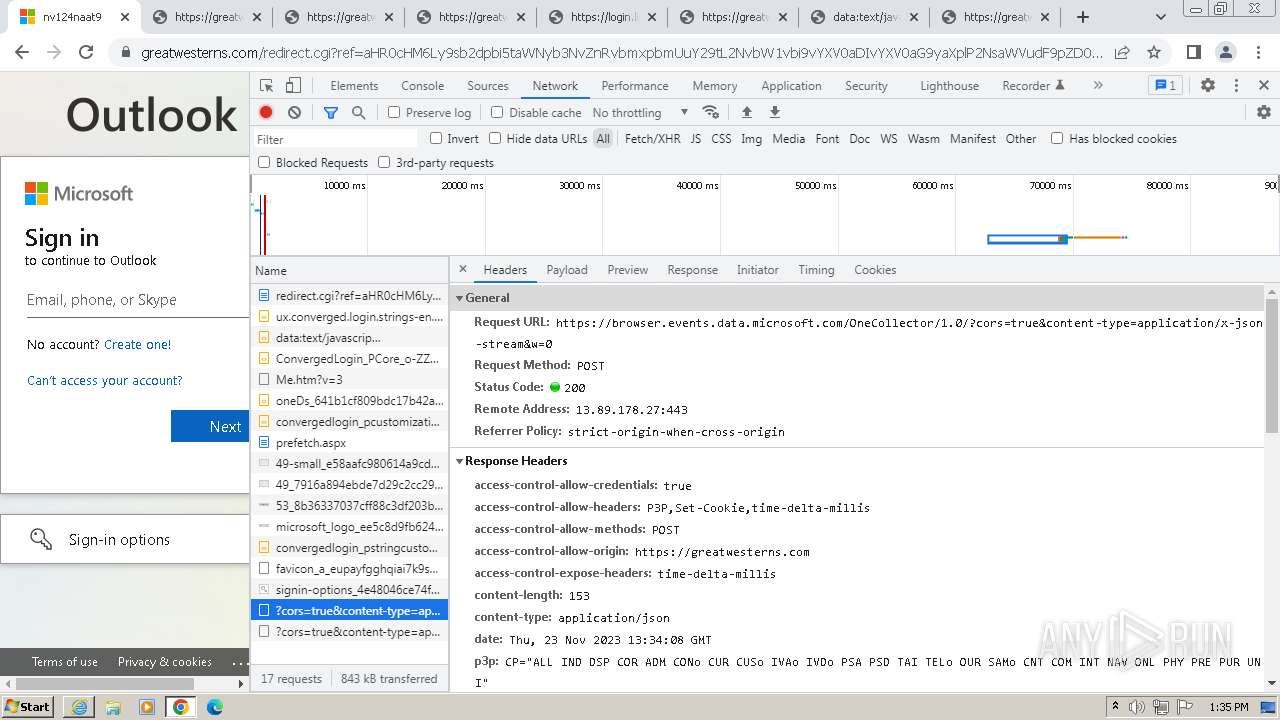Click the Create one! link
Viewport: 1280px width, 720px height.
click(137, 344)
